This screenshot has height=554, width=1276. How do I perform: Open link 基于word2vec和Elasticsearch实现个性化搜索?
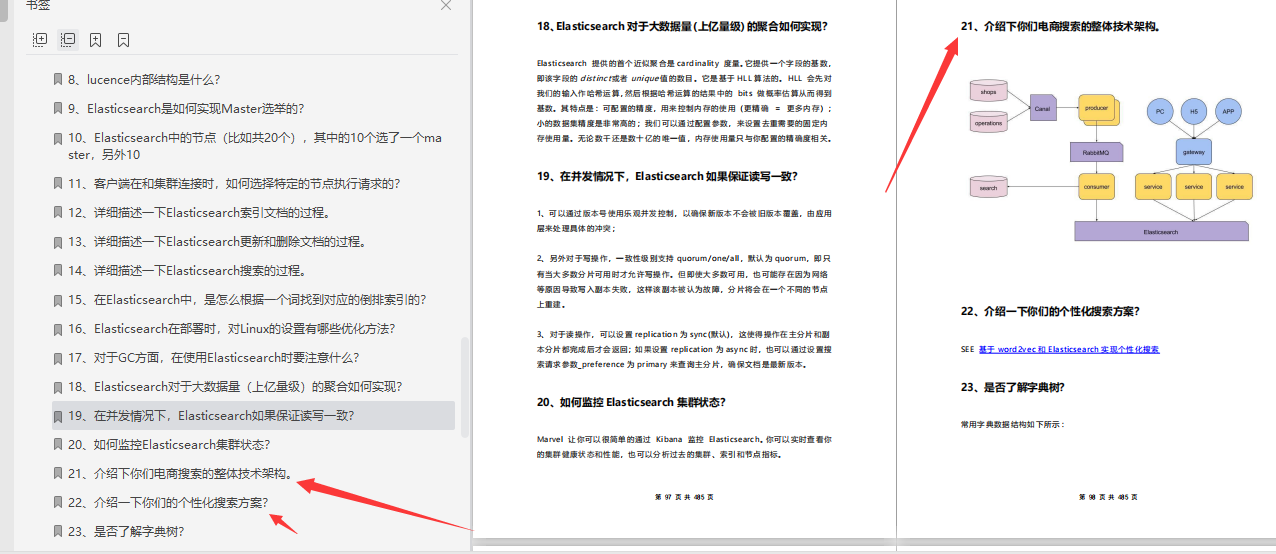point(1069,349)
